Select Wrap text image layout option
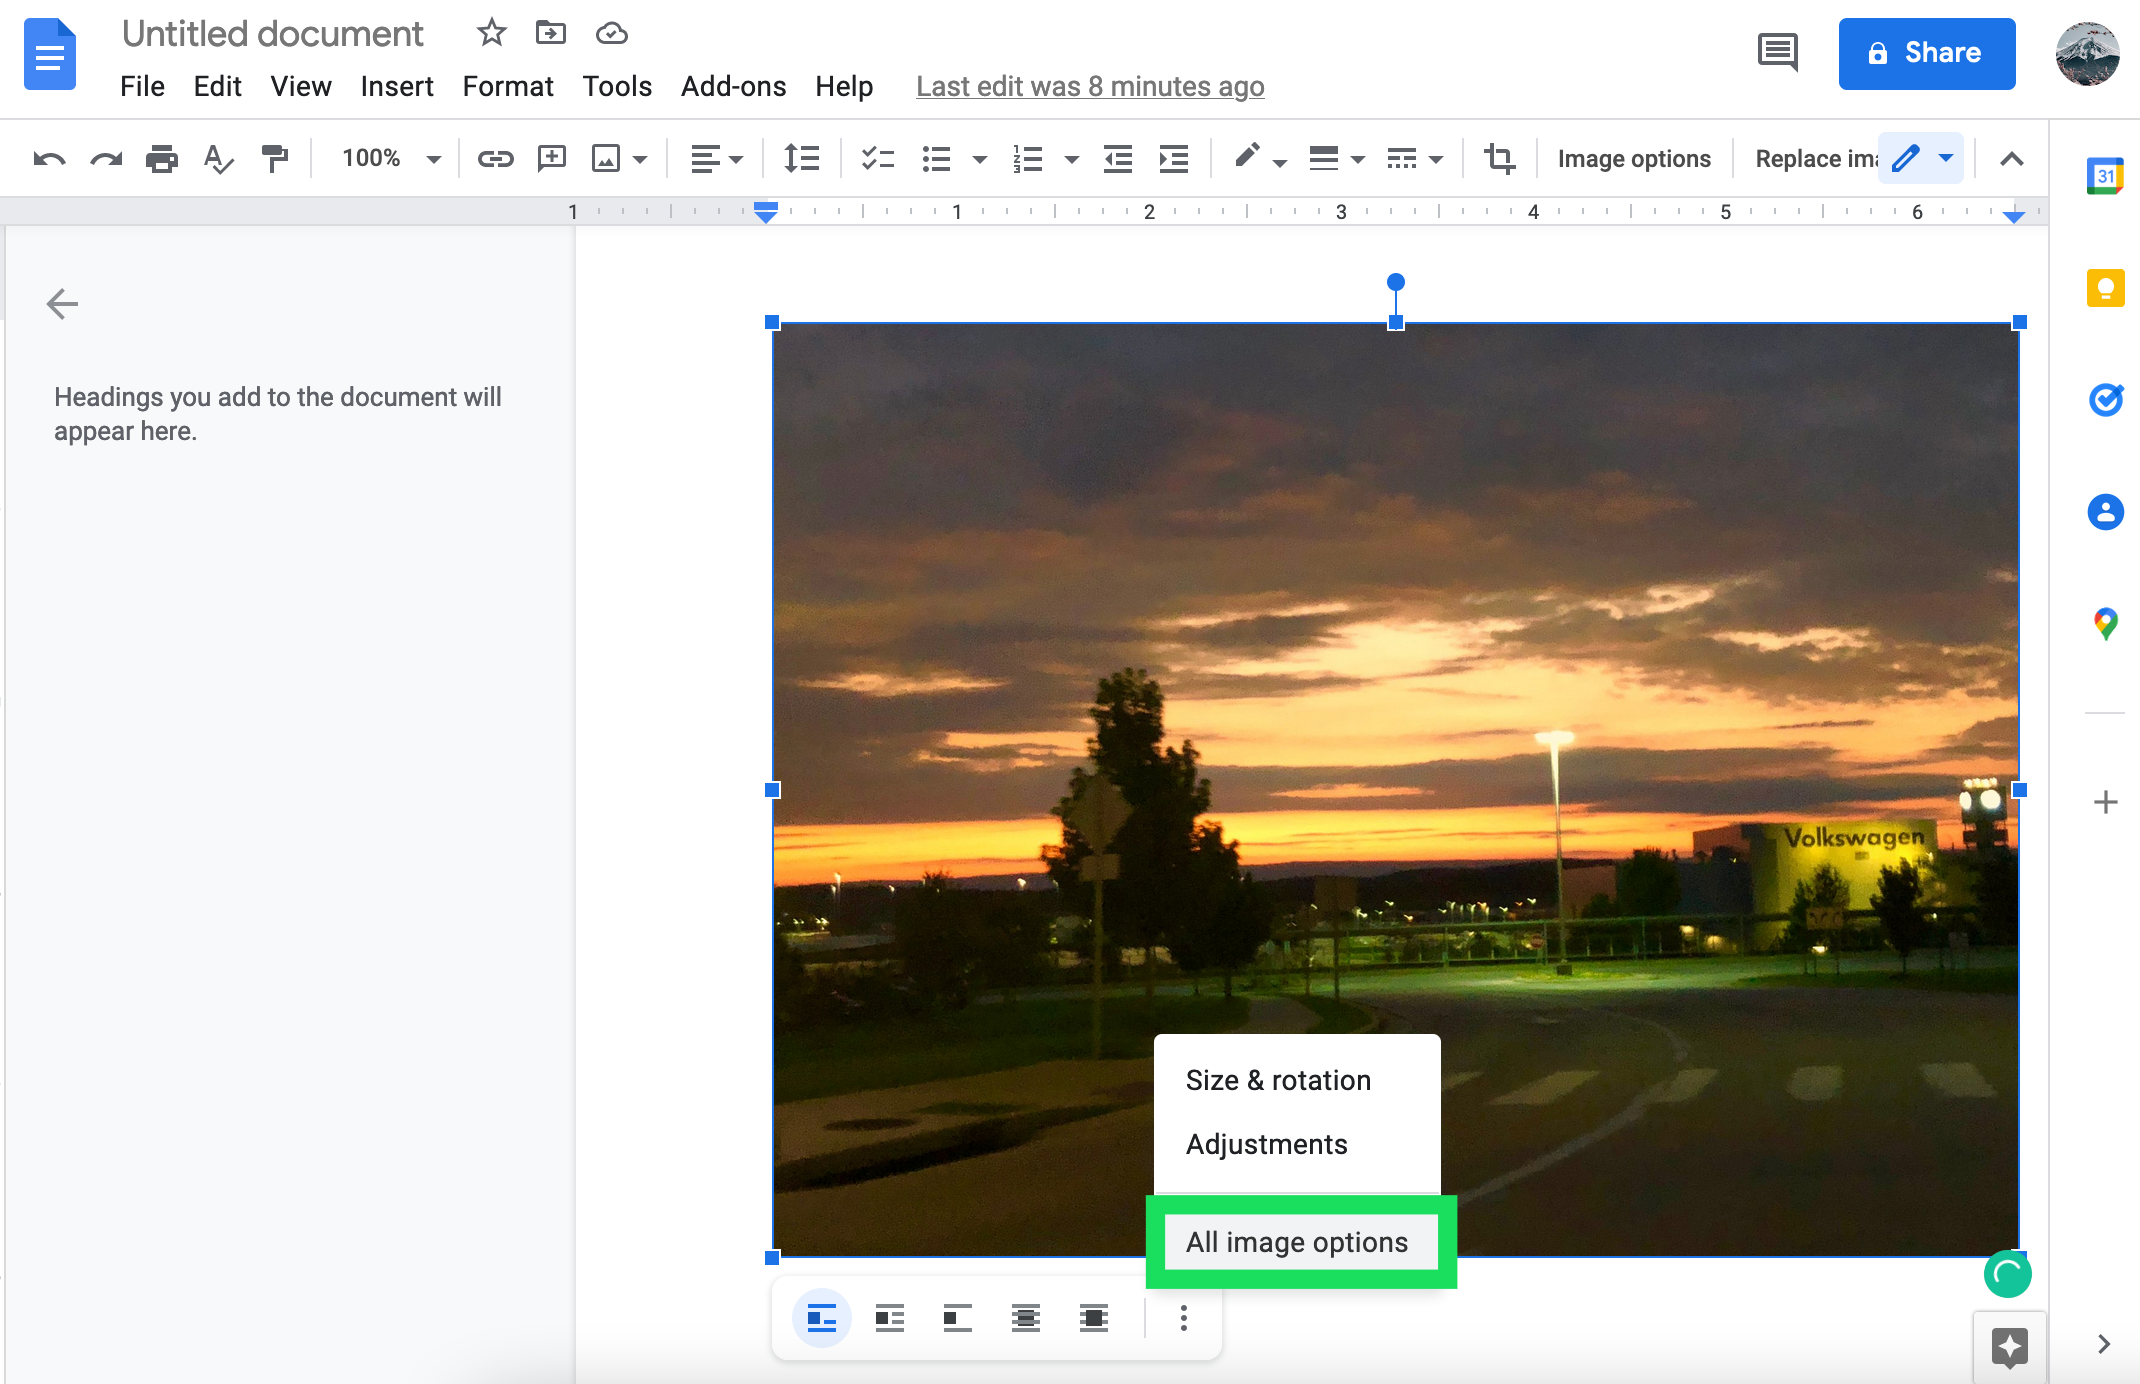 click(x=889, y=1318)
